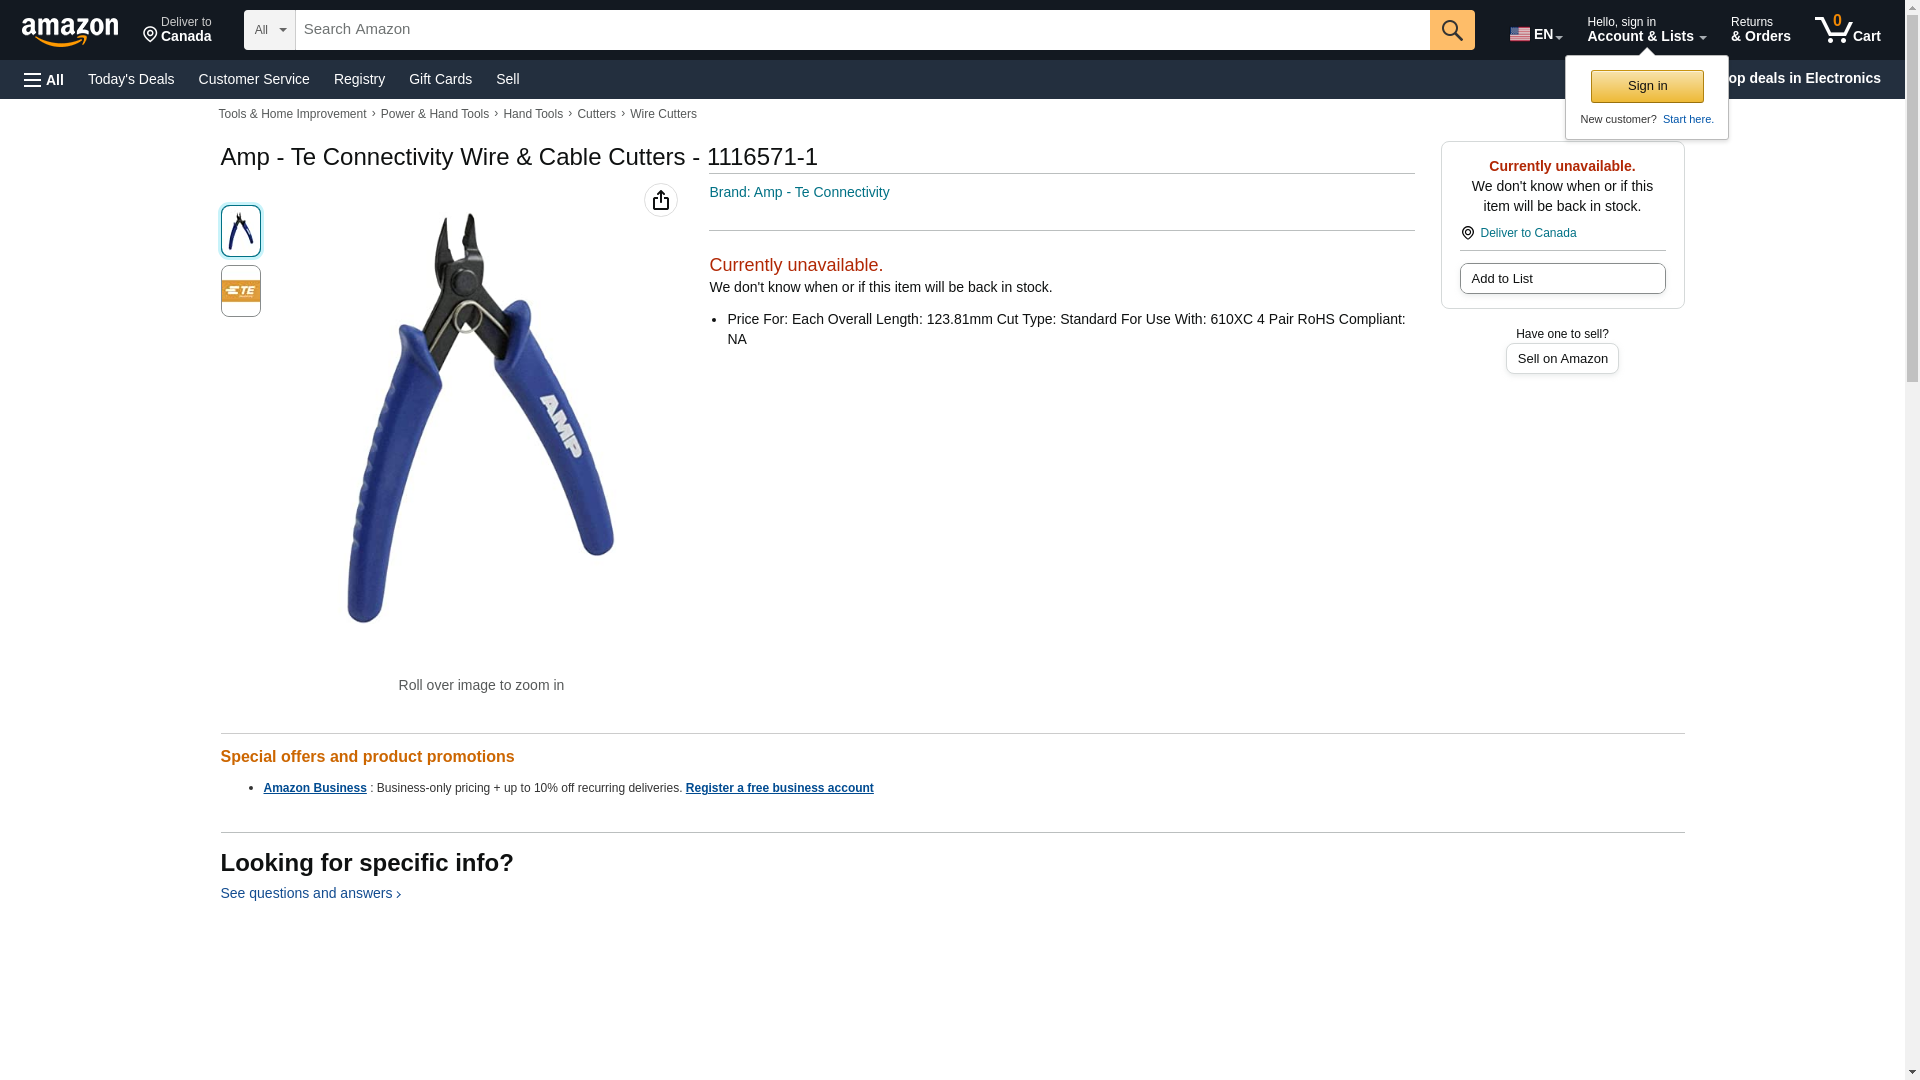Go to Gift Cards menu item
Image resolution: width=1920 pixels, height=1080 pixels.
[x=440, y=79]
